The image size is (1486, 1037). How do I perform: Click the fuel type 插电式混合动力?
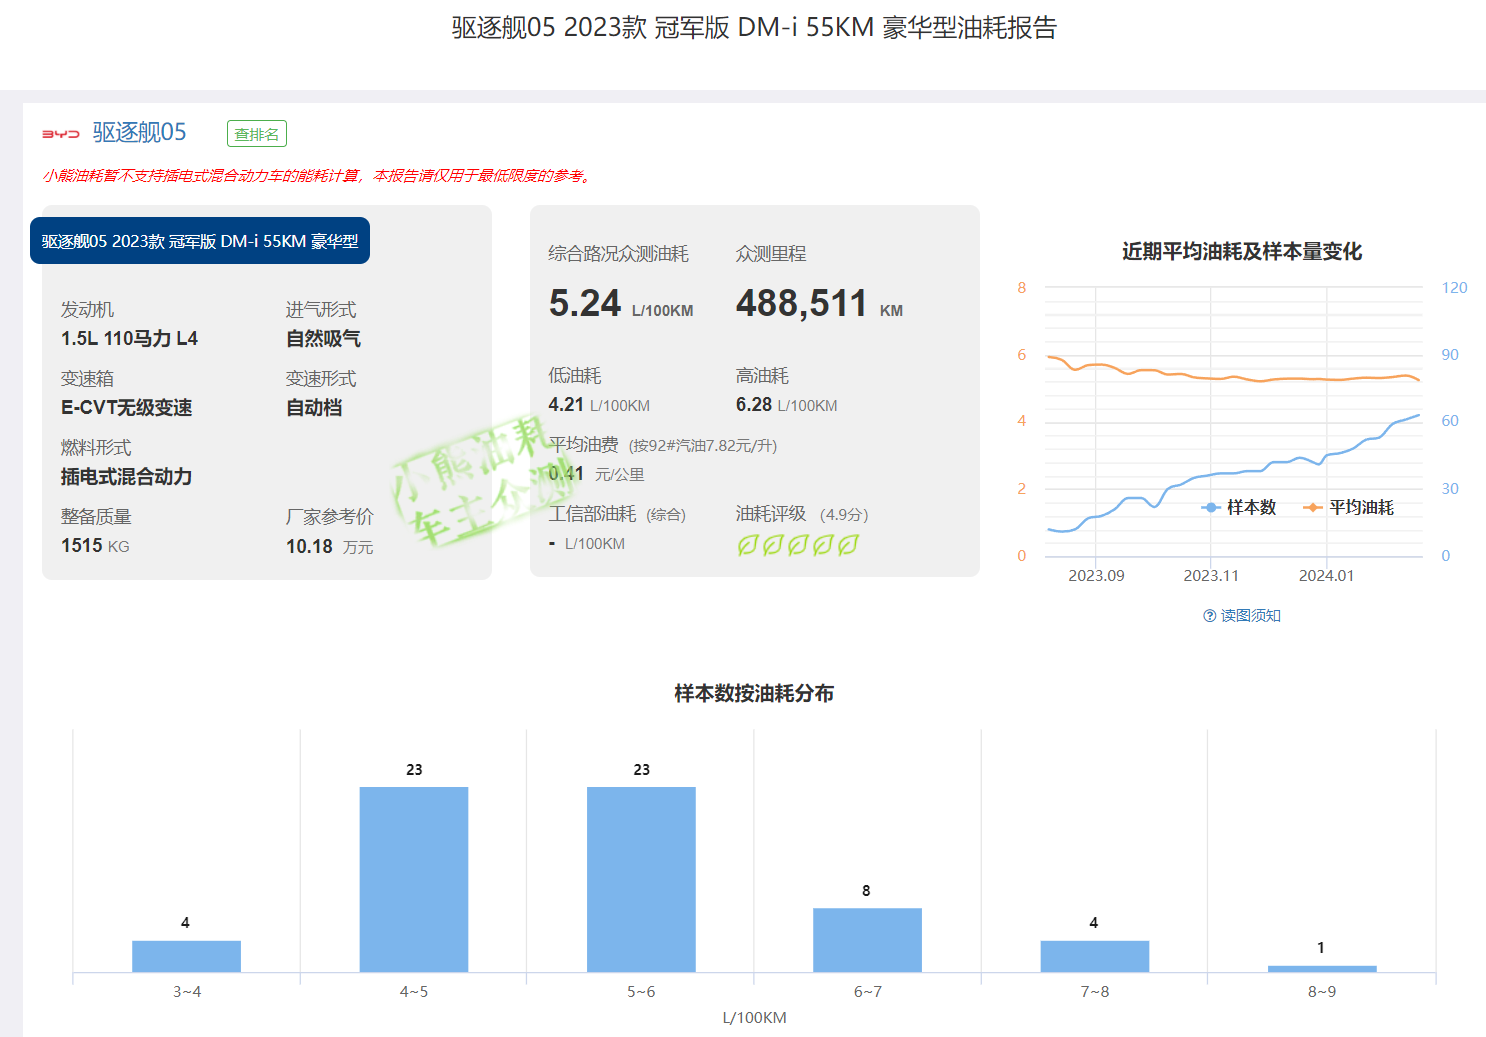pos(126,477)
